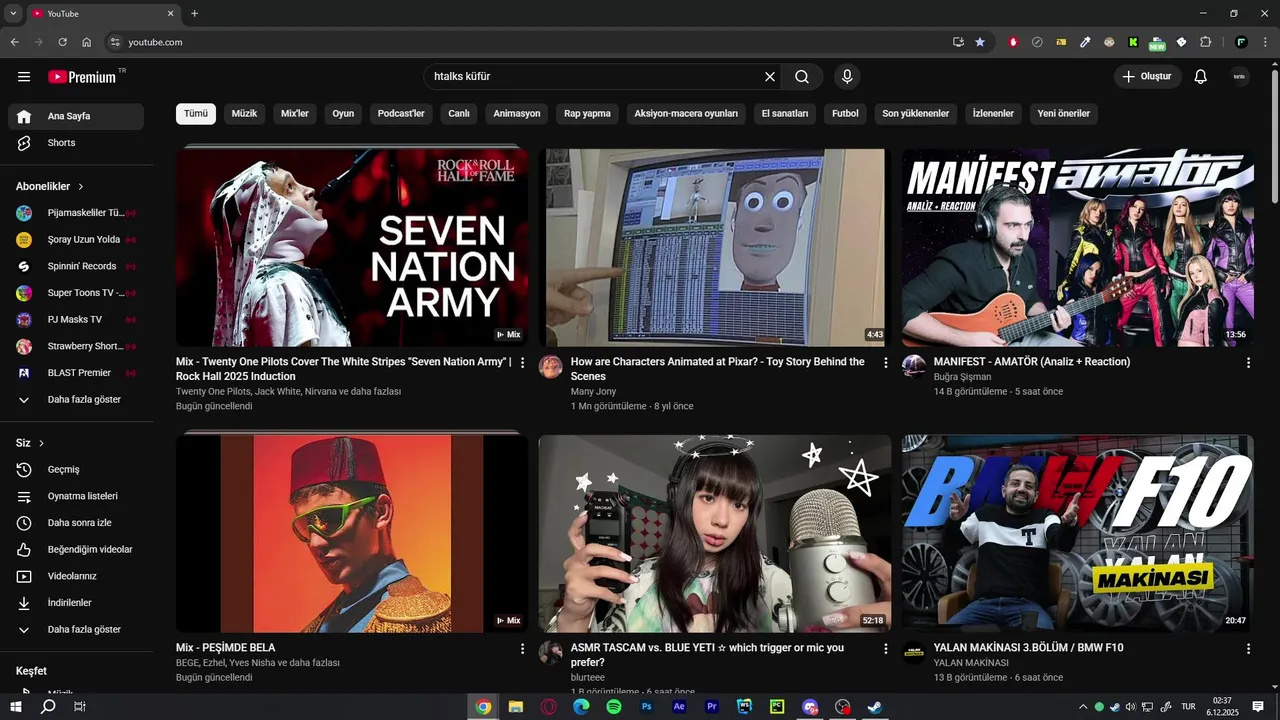Open İndirilenler downloads
The height and width of the screenshot is (720, 1280).
point(76,603)
